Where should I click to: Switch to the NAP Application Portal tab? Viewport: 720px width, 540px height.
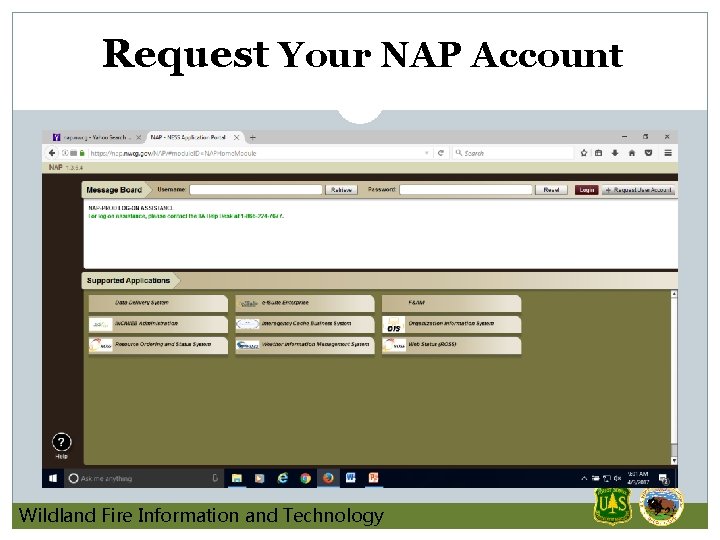pos(193,137)
